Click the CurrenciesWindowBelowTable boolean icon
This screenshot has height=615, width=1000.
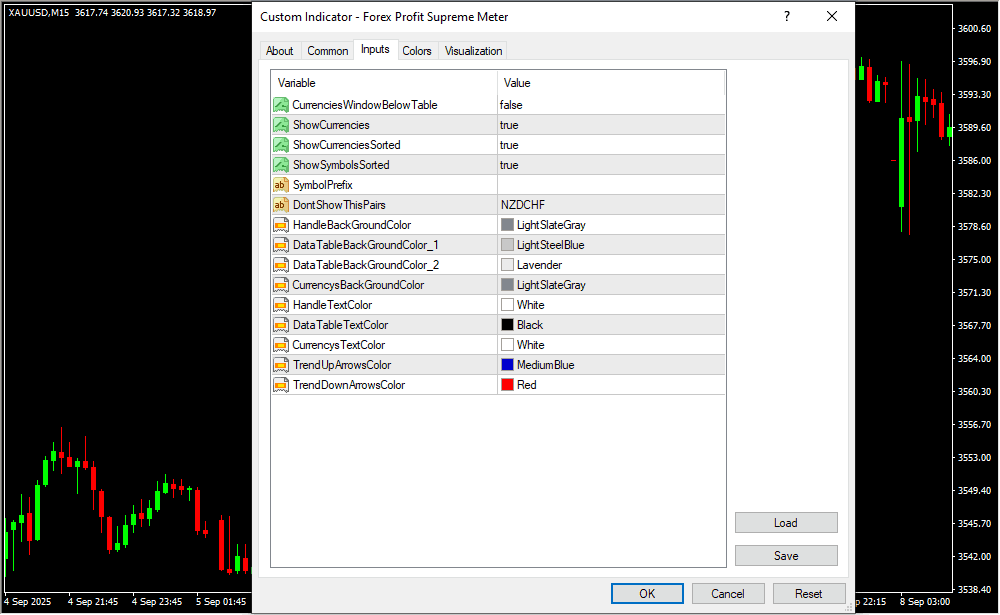tap(280, 105)
